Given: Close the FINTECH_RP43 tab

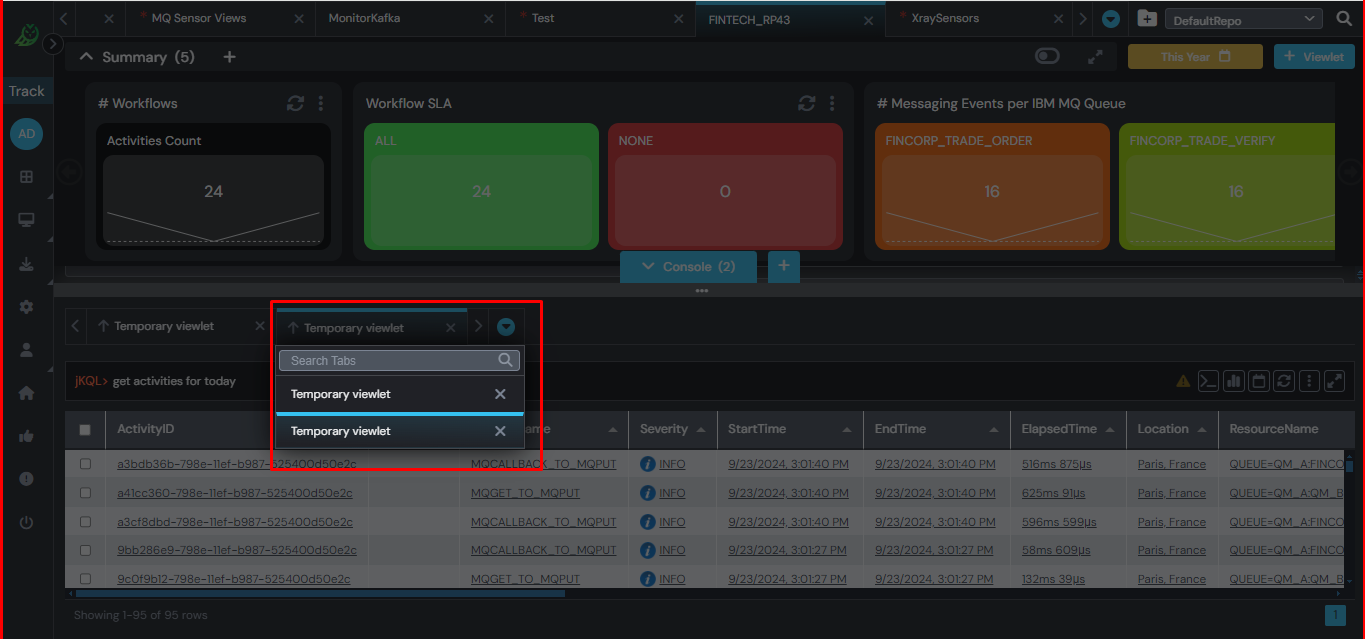Looking at the screenshot, I should point(868,19).
